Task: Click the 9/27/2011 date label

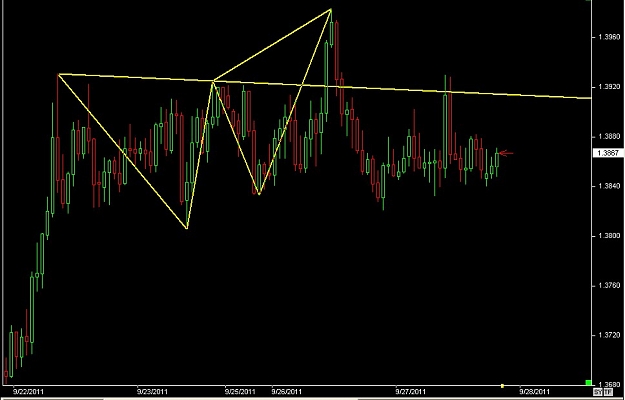Action: [412, 392]
